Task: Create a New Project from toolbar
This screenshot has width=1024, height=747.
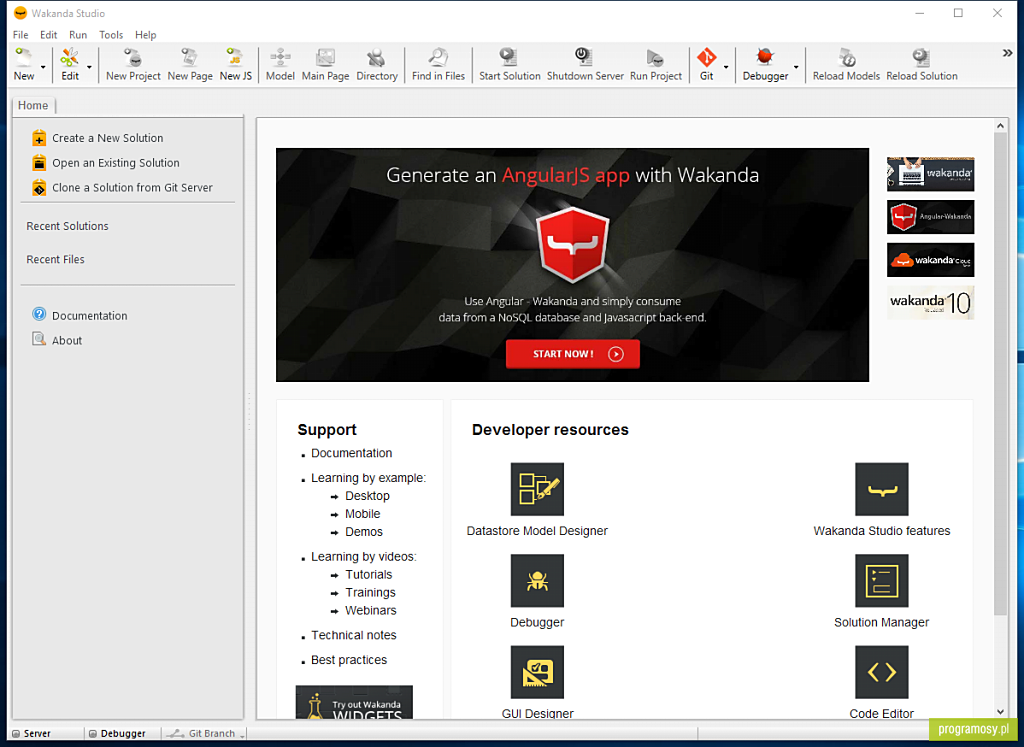Action: coord(133,65)
